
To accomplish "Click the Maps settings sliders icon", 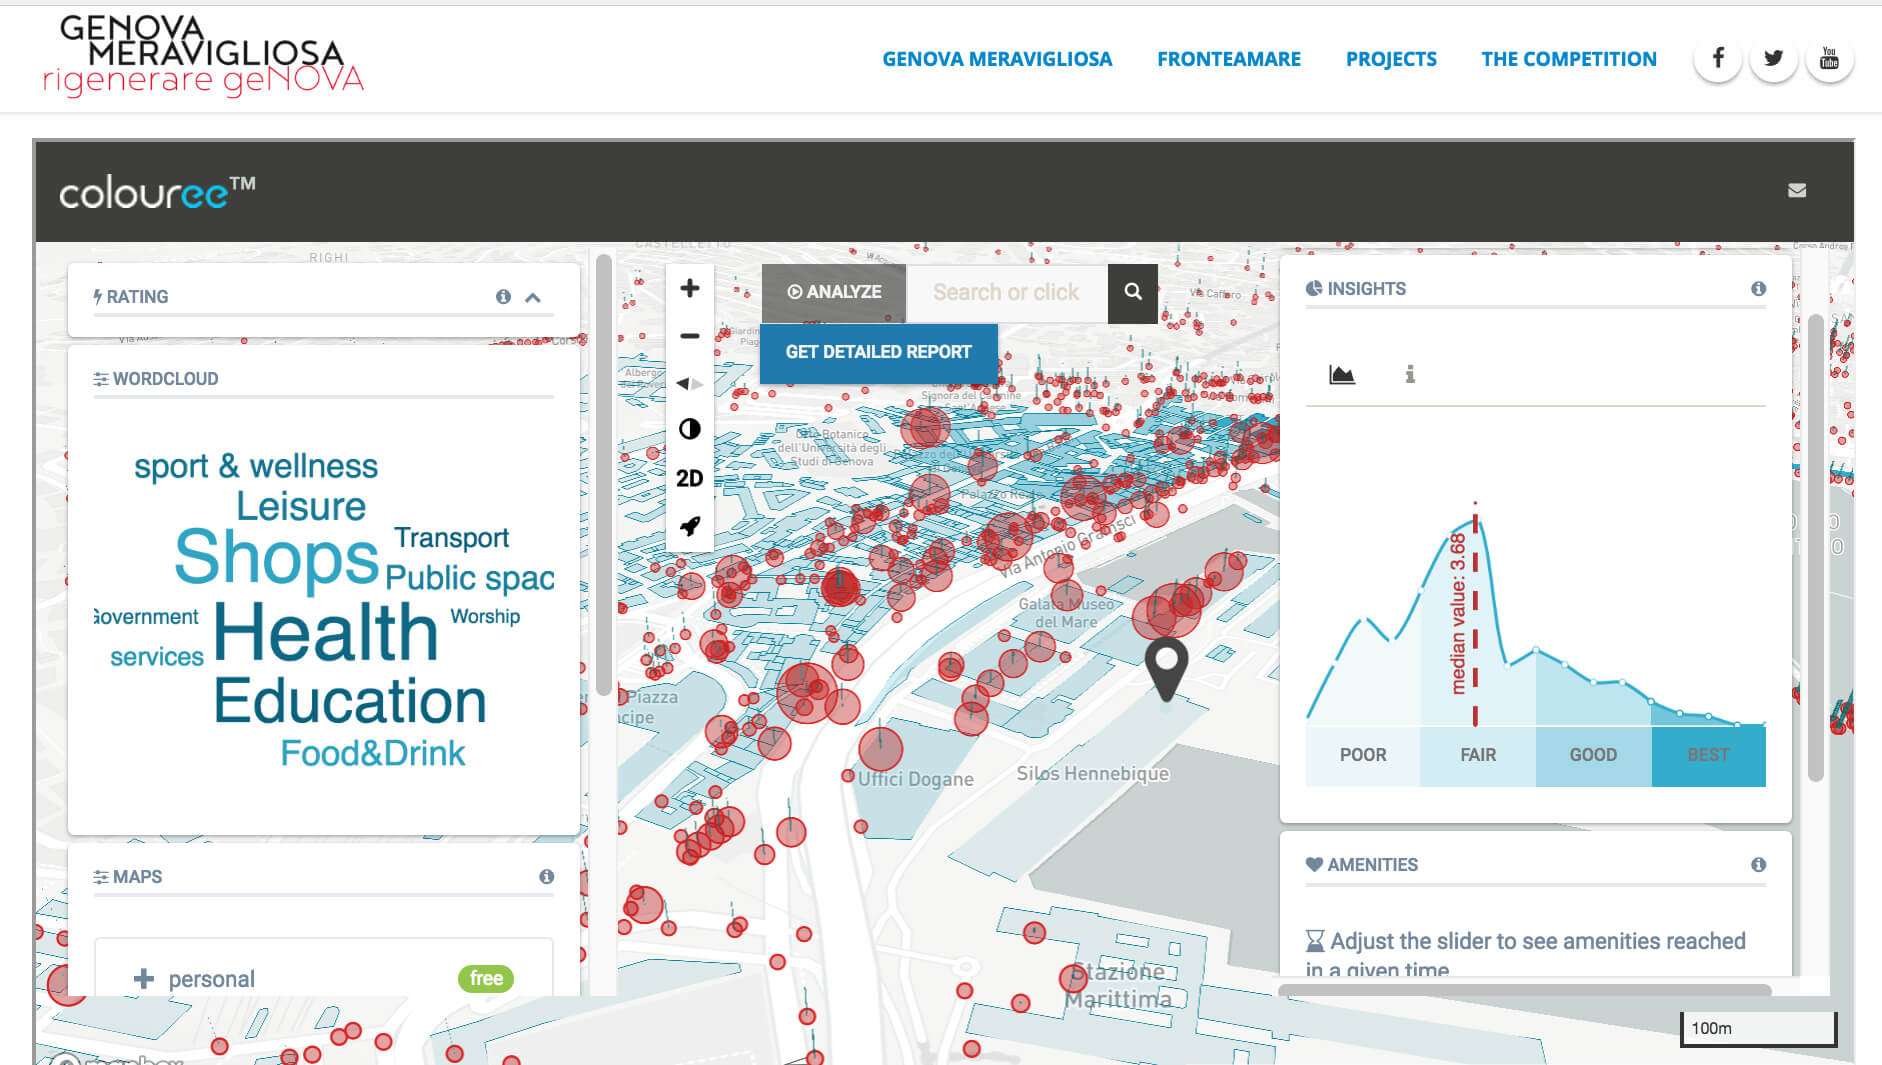I will (x=101, y=877).
